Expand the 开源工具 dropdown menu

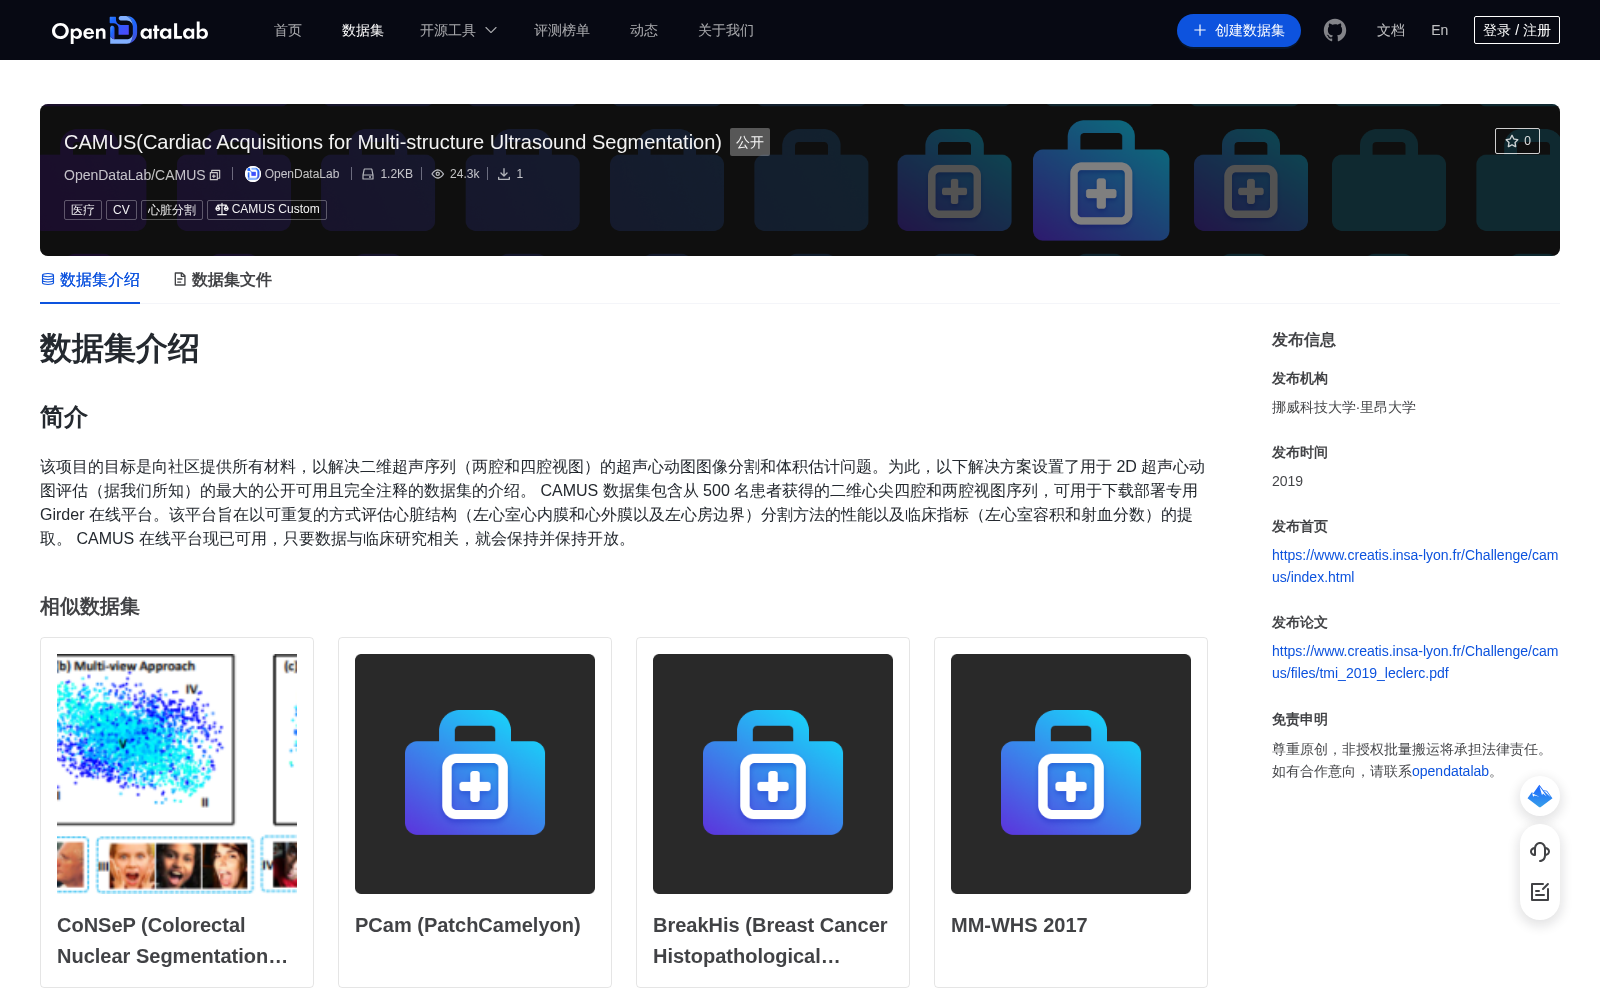pos(458,30)
